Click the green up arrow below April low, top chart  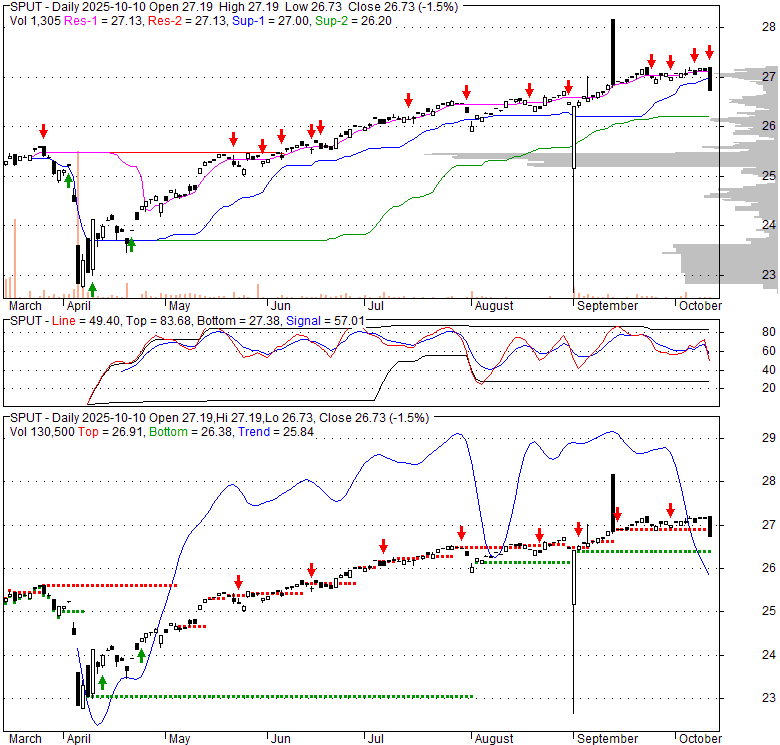(92, 289)
